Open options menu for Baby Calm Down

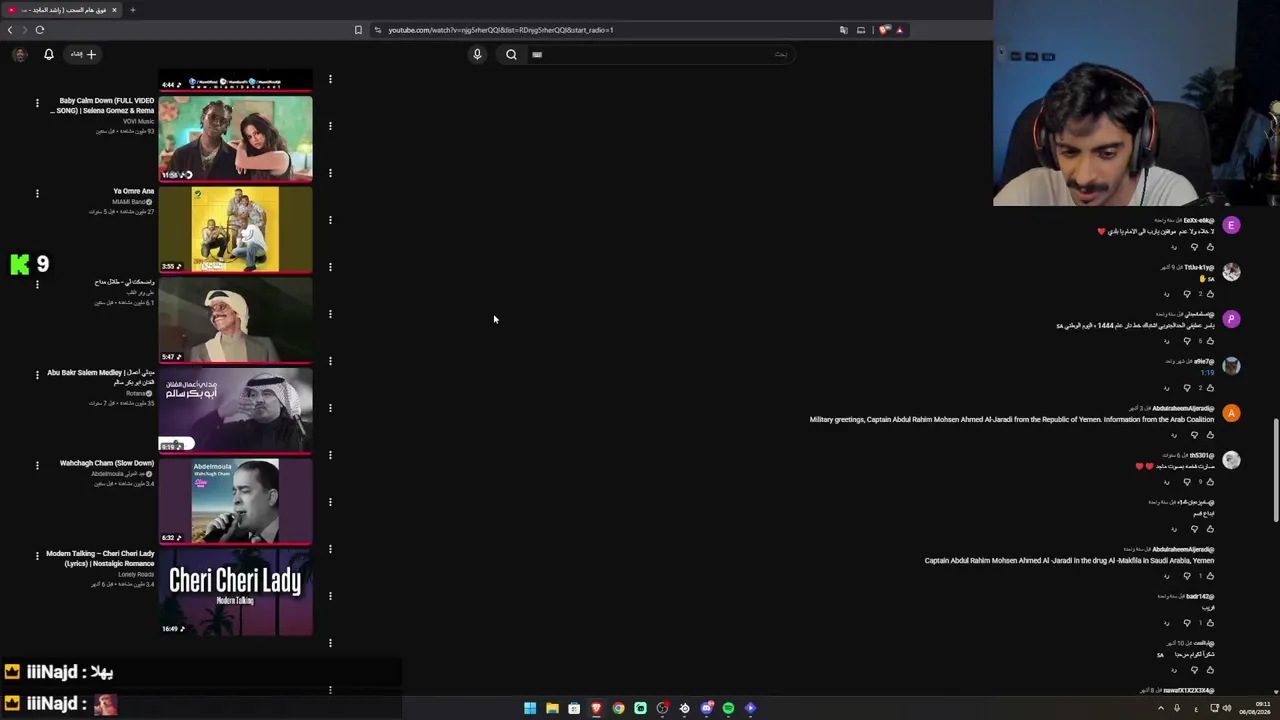[x=37, y=103]
